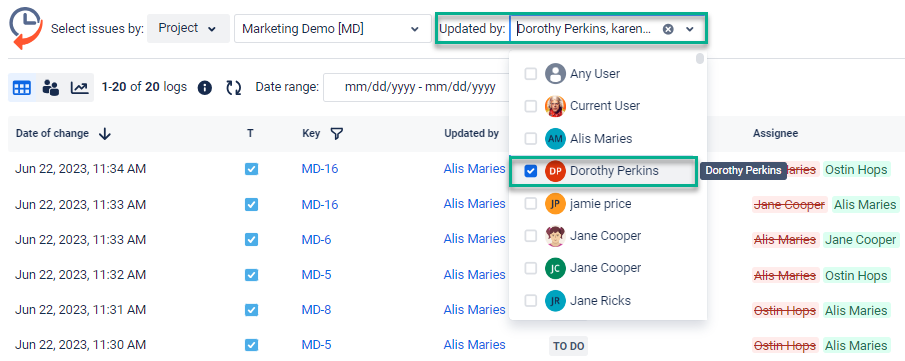The image size is (905, 361).
Task: Clear the Updated by selection with the X icon
Action: (668, 29)
